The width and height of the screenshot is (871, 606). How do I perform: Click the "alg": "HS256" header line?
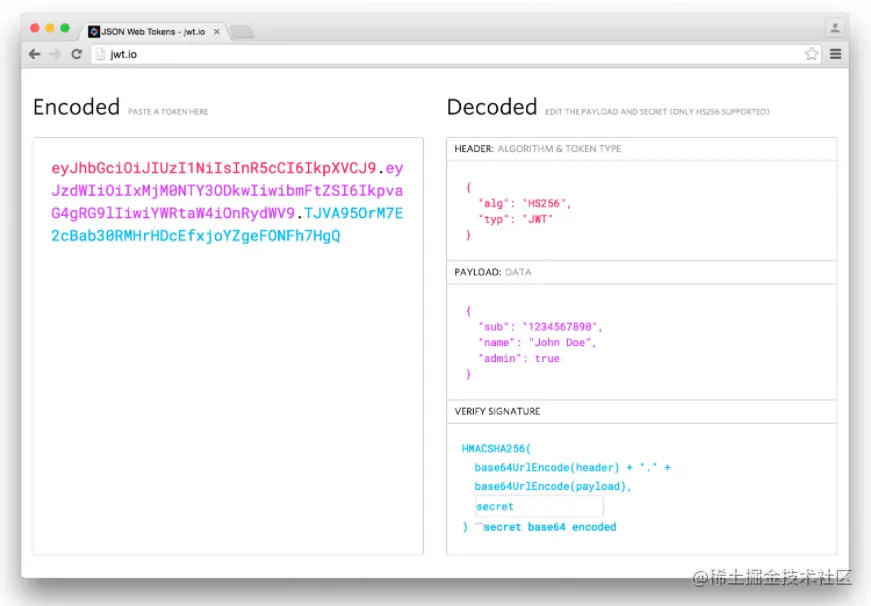coord(524,203)
